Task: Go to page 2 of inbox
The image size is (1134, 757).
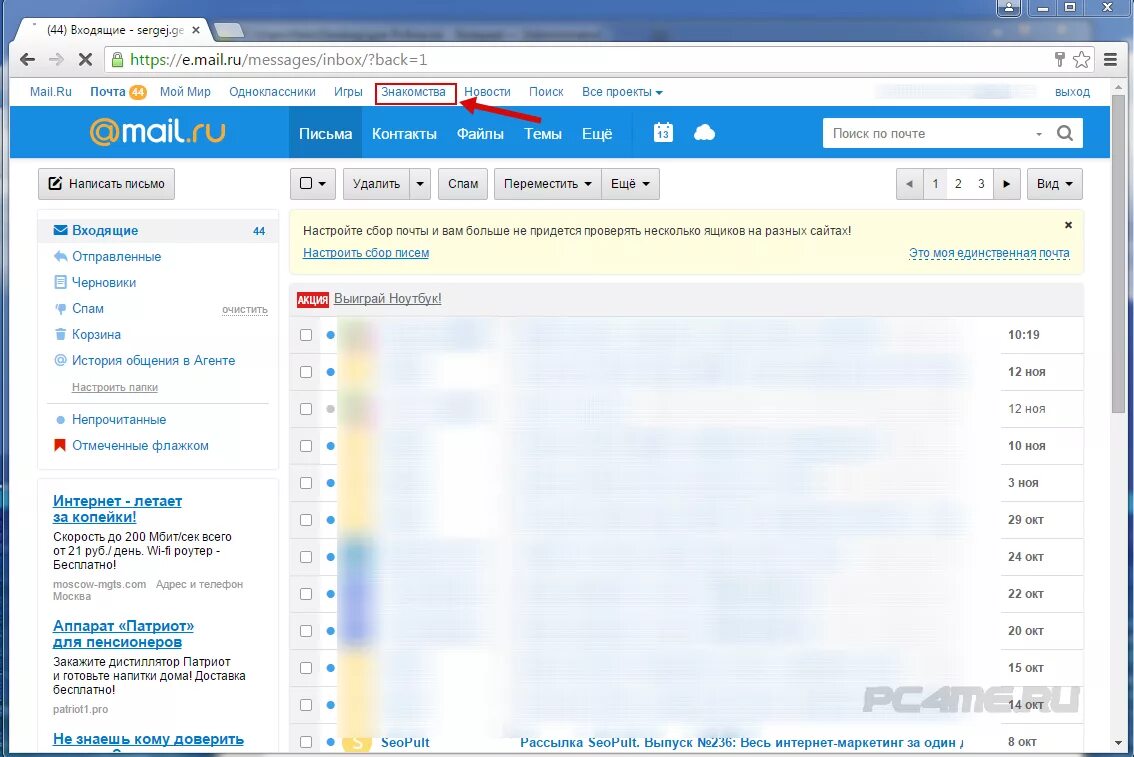Action: (958, 184)
